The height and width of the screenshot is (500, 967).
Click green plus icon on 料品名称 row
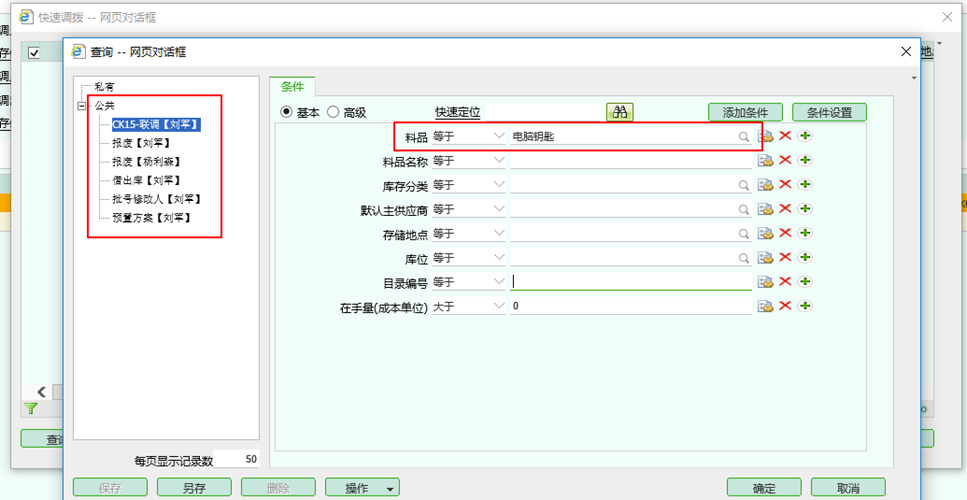[x=805, y=160]
